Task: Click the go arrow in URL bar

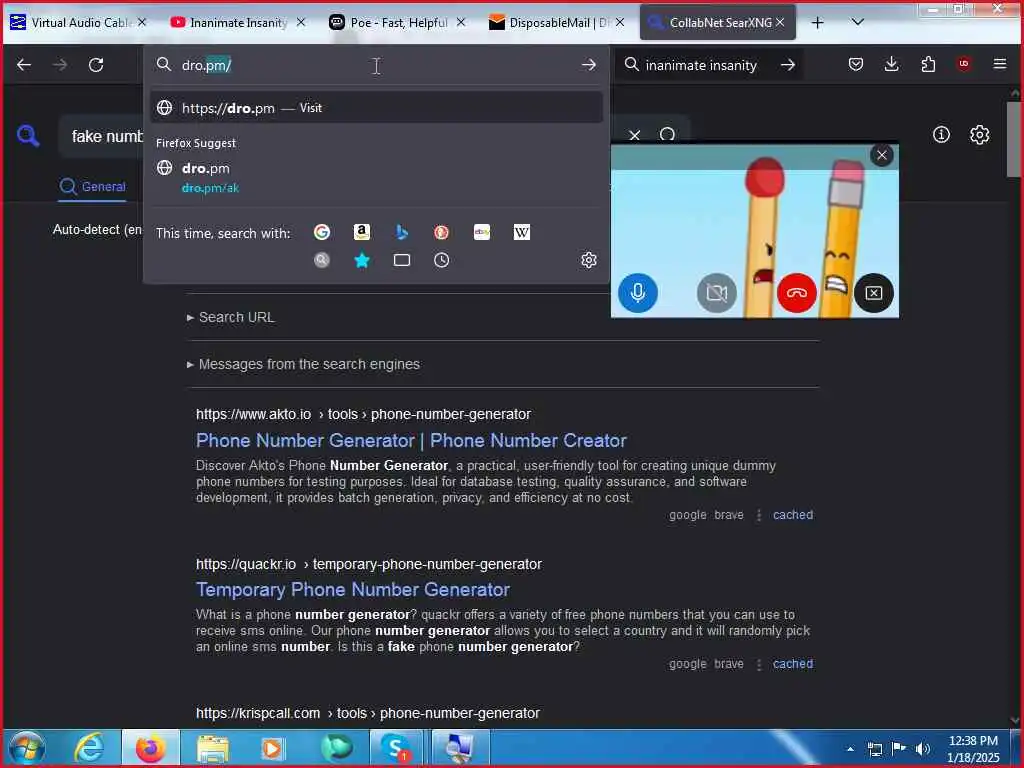Action: point(588,65)
